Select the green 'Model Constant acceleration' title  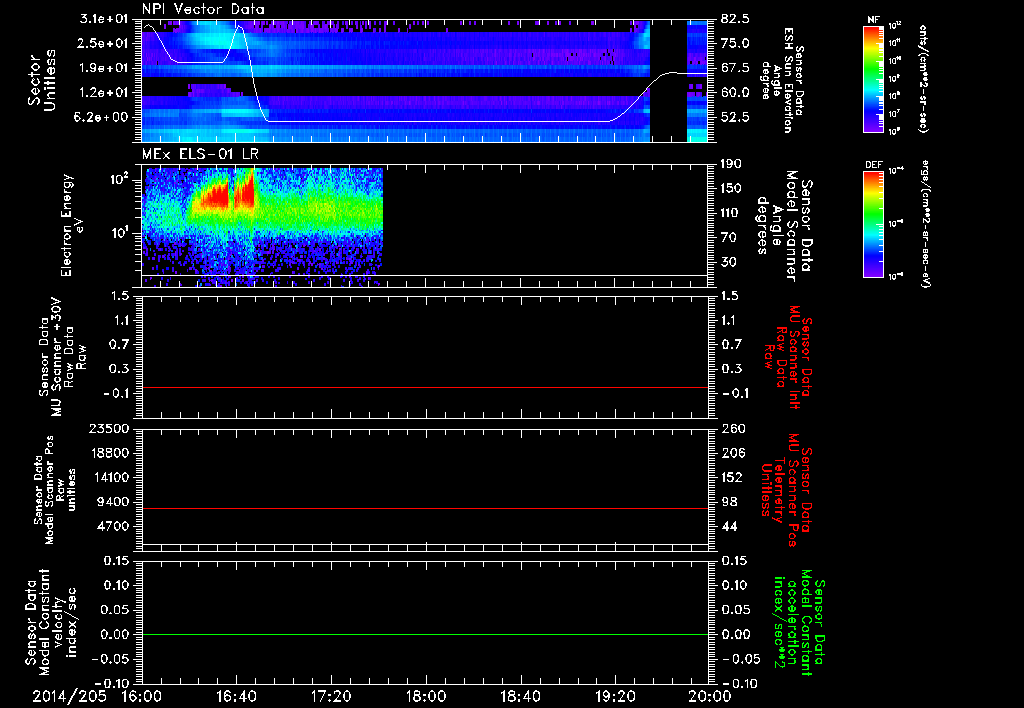800,624
